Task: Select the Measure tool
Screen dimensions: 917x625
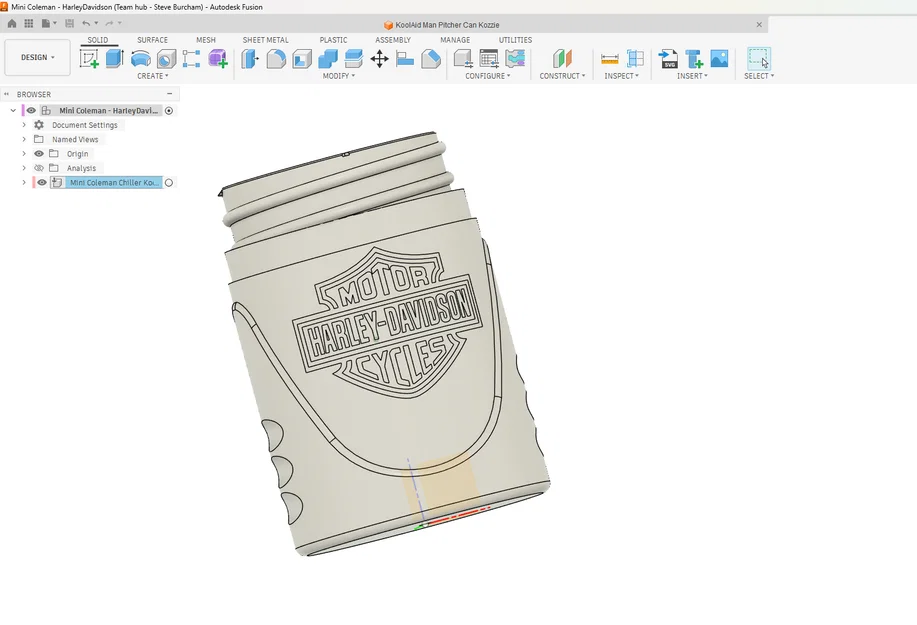Action: [609, 58]
